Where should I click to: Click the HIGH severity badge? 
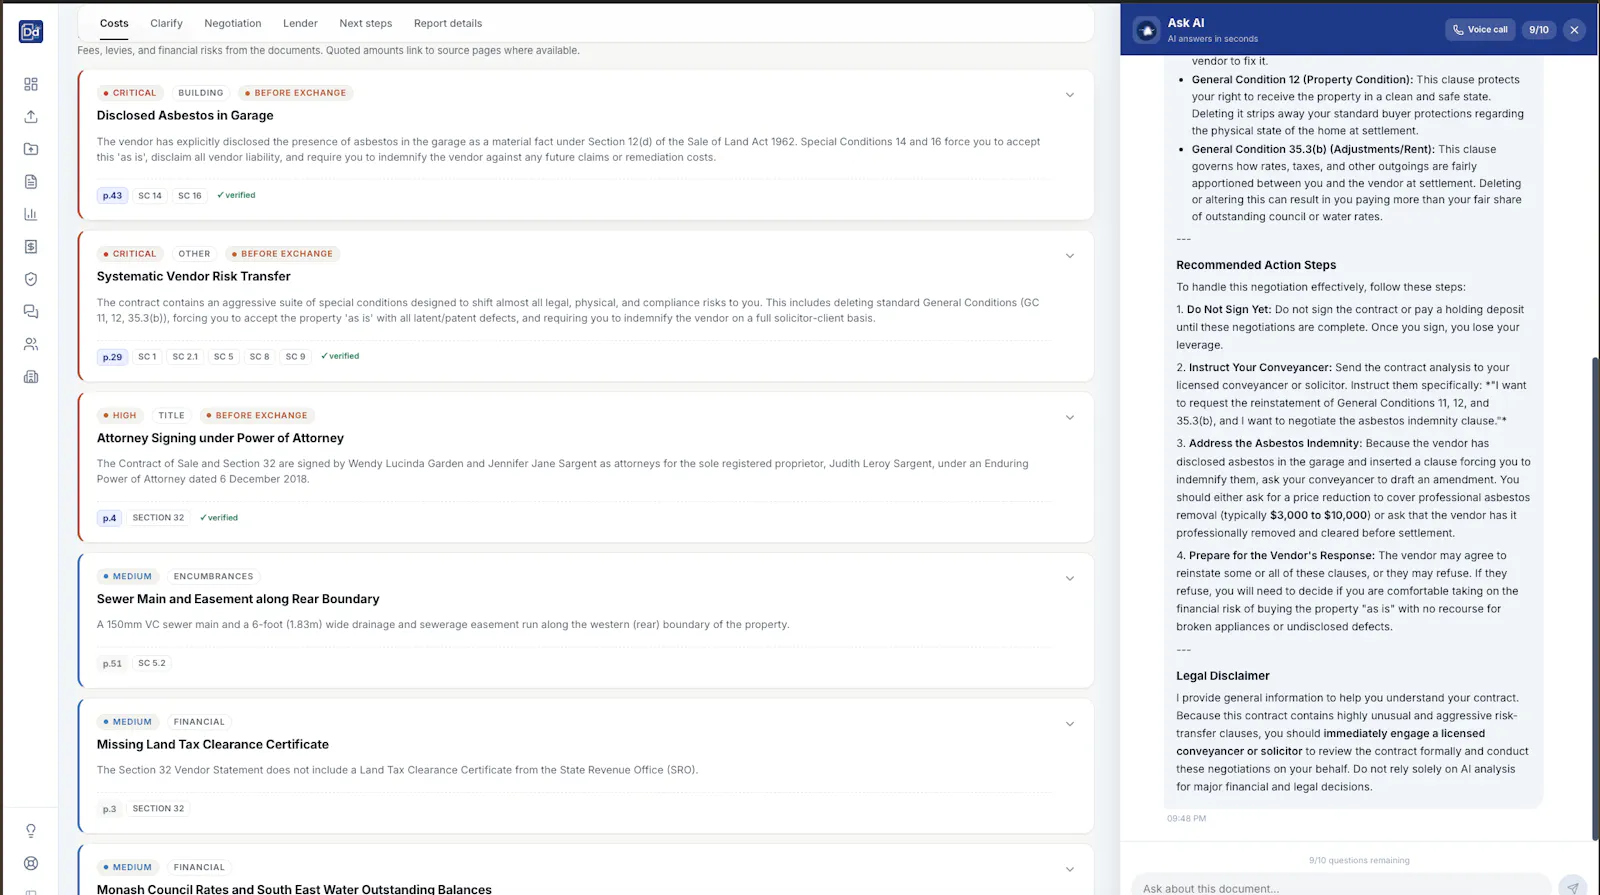coord(120,415)
